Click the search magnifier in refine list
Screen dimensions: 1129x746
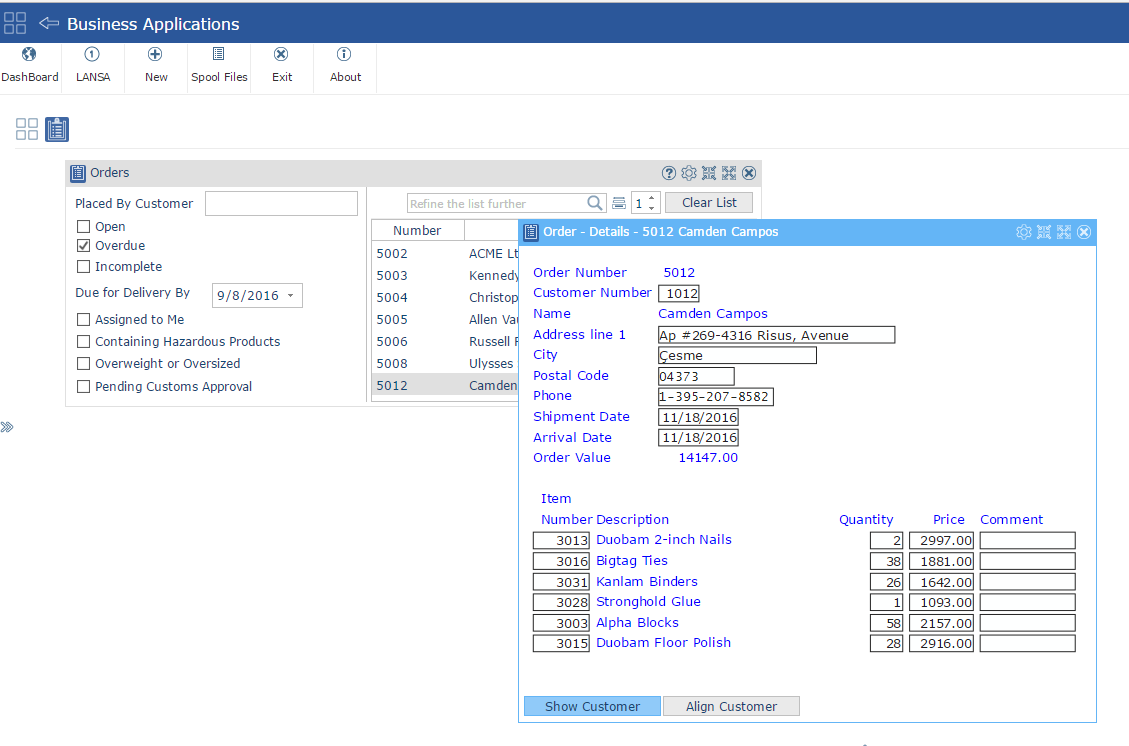[x=595, y=203]
